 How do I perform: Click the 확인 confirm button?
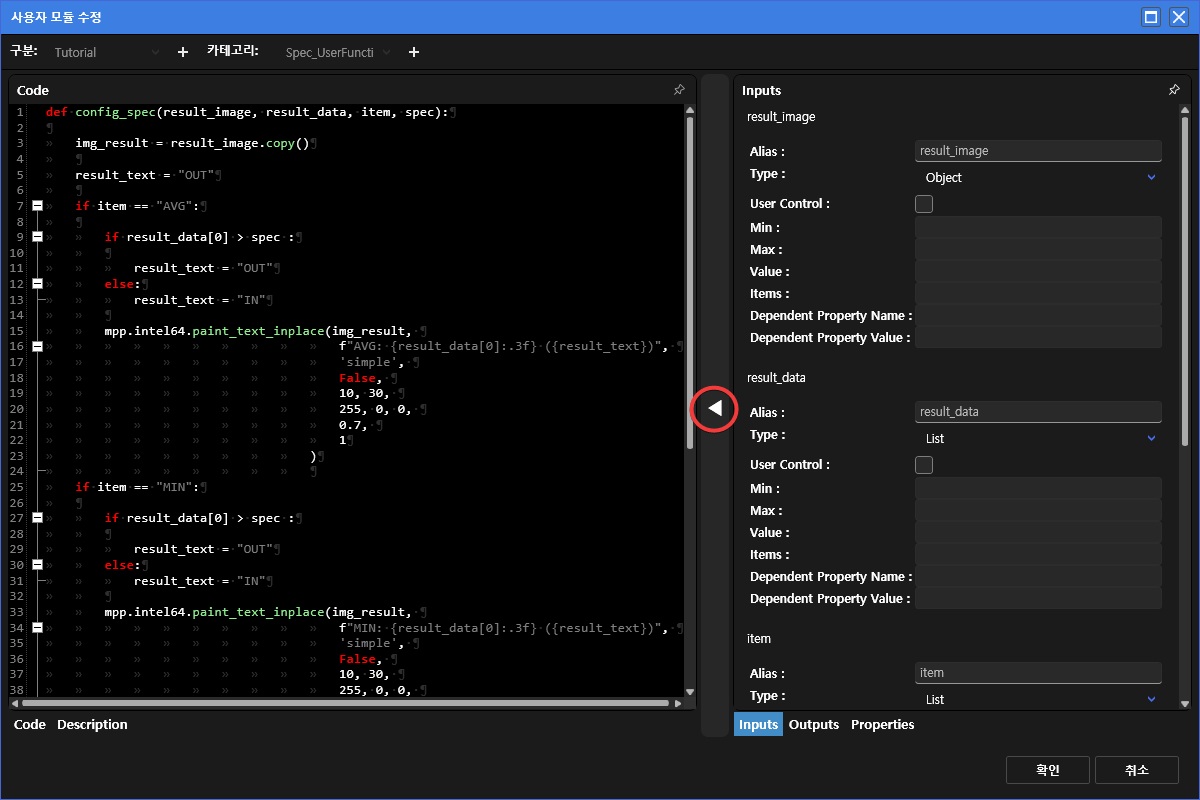tap(1047, 770)
